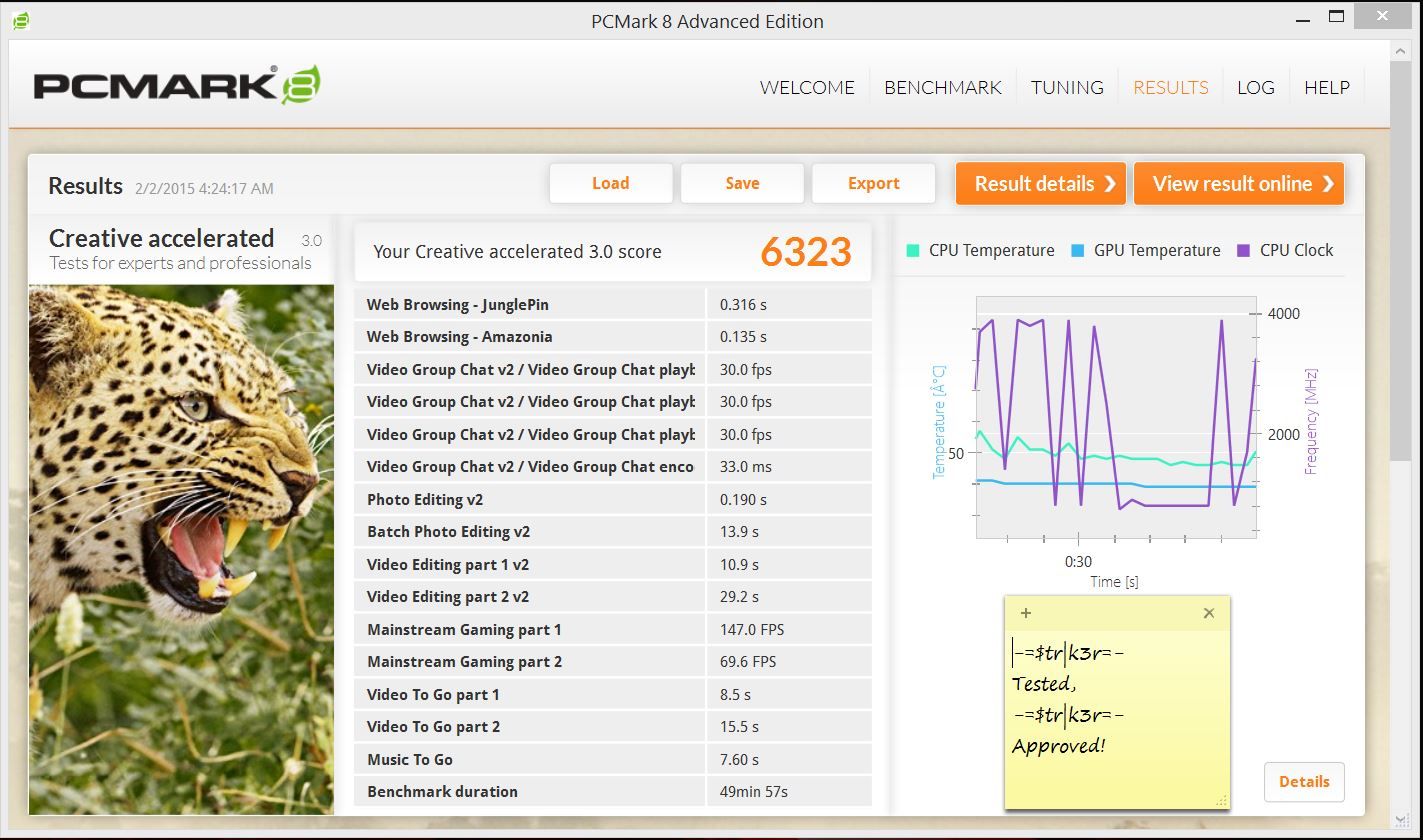This screenshot has height=840, width=1423.
Task: Click the chart Details button
Action: coord(1304,782)
